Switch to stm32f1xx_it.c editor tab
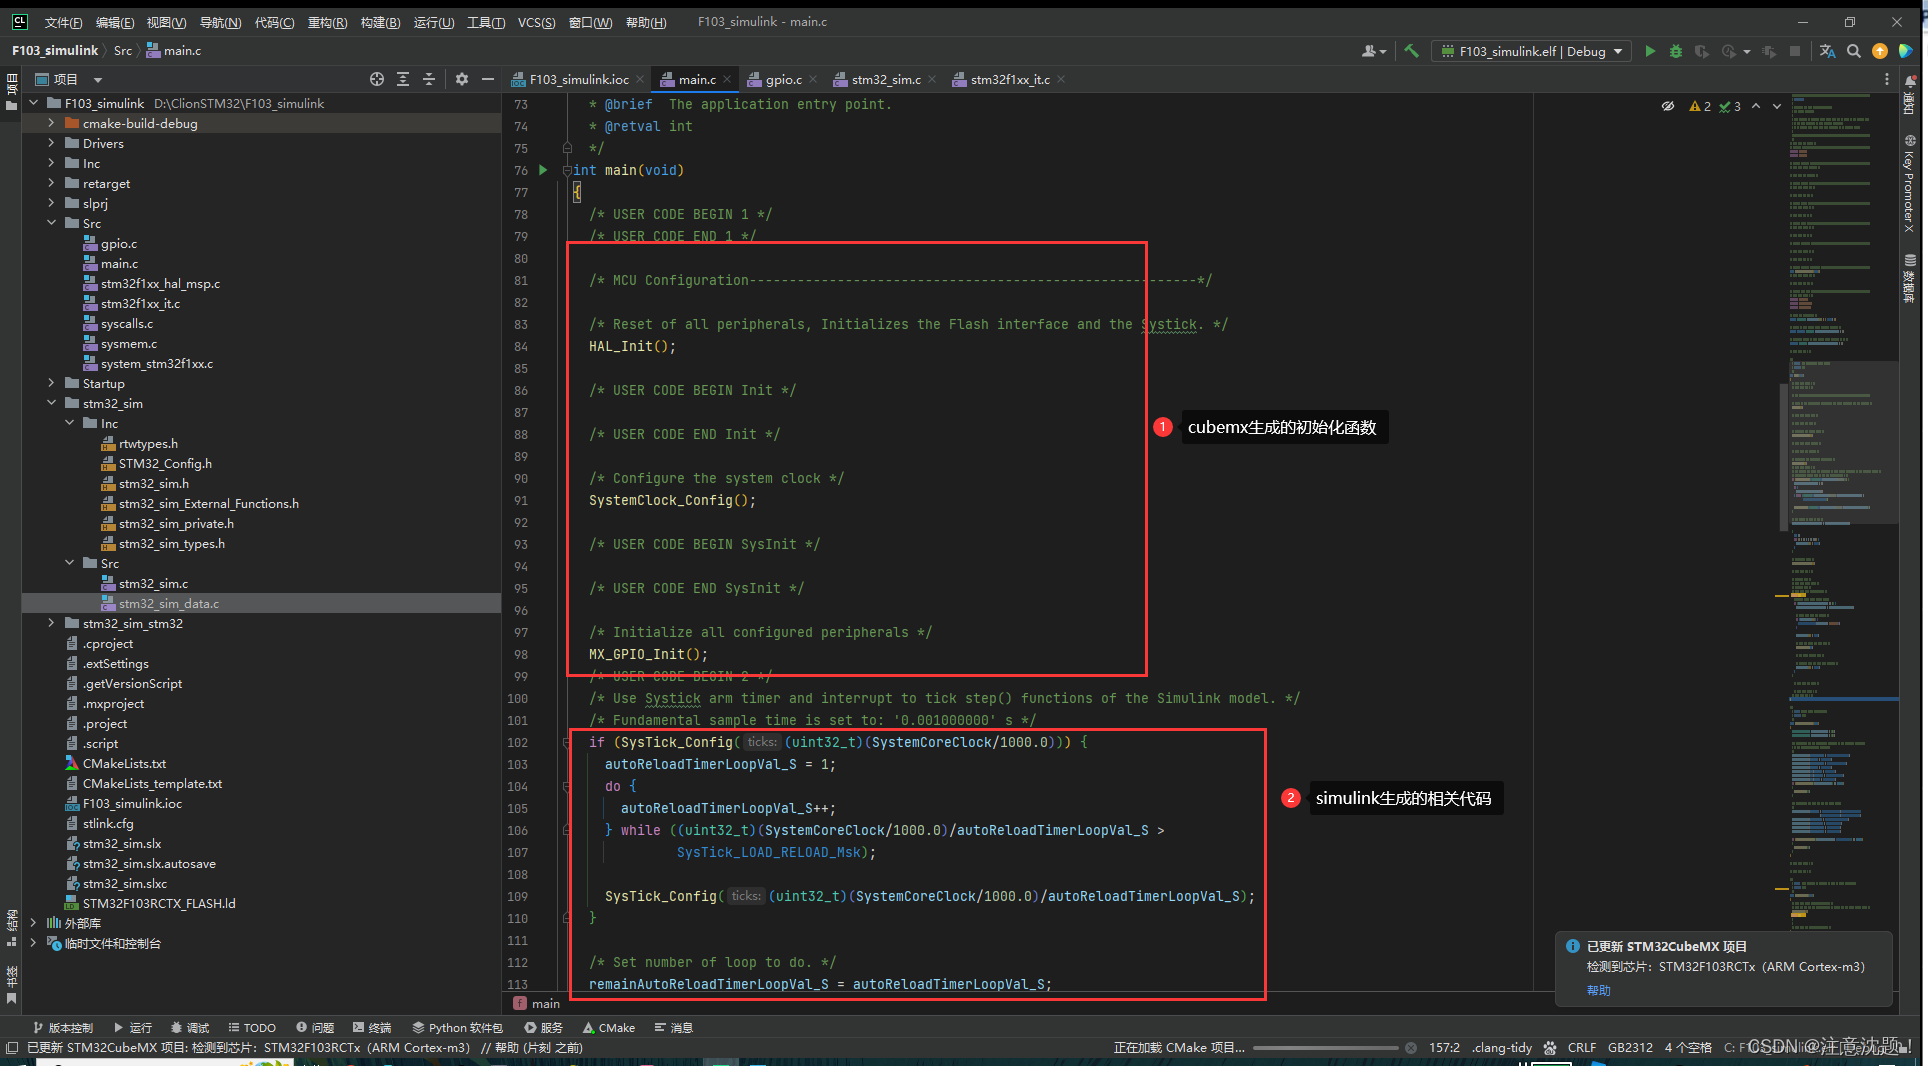The height and width of the screenshot is (1066, 1928). click(1010, 79)
